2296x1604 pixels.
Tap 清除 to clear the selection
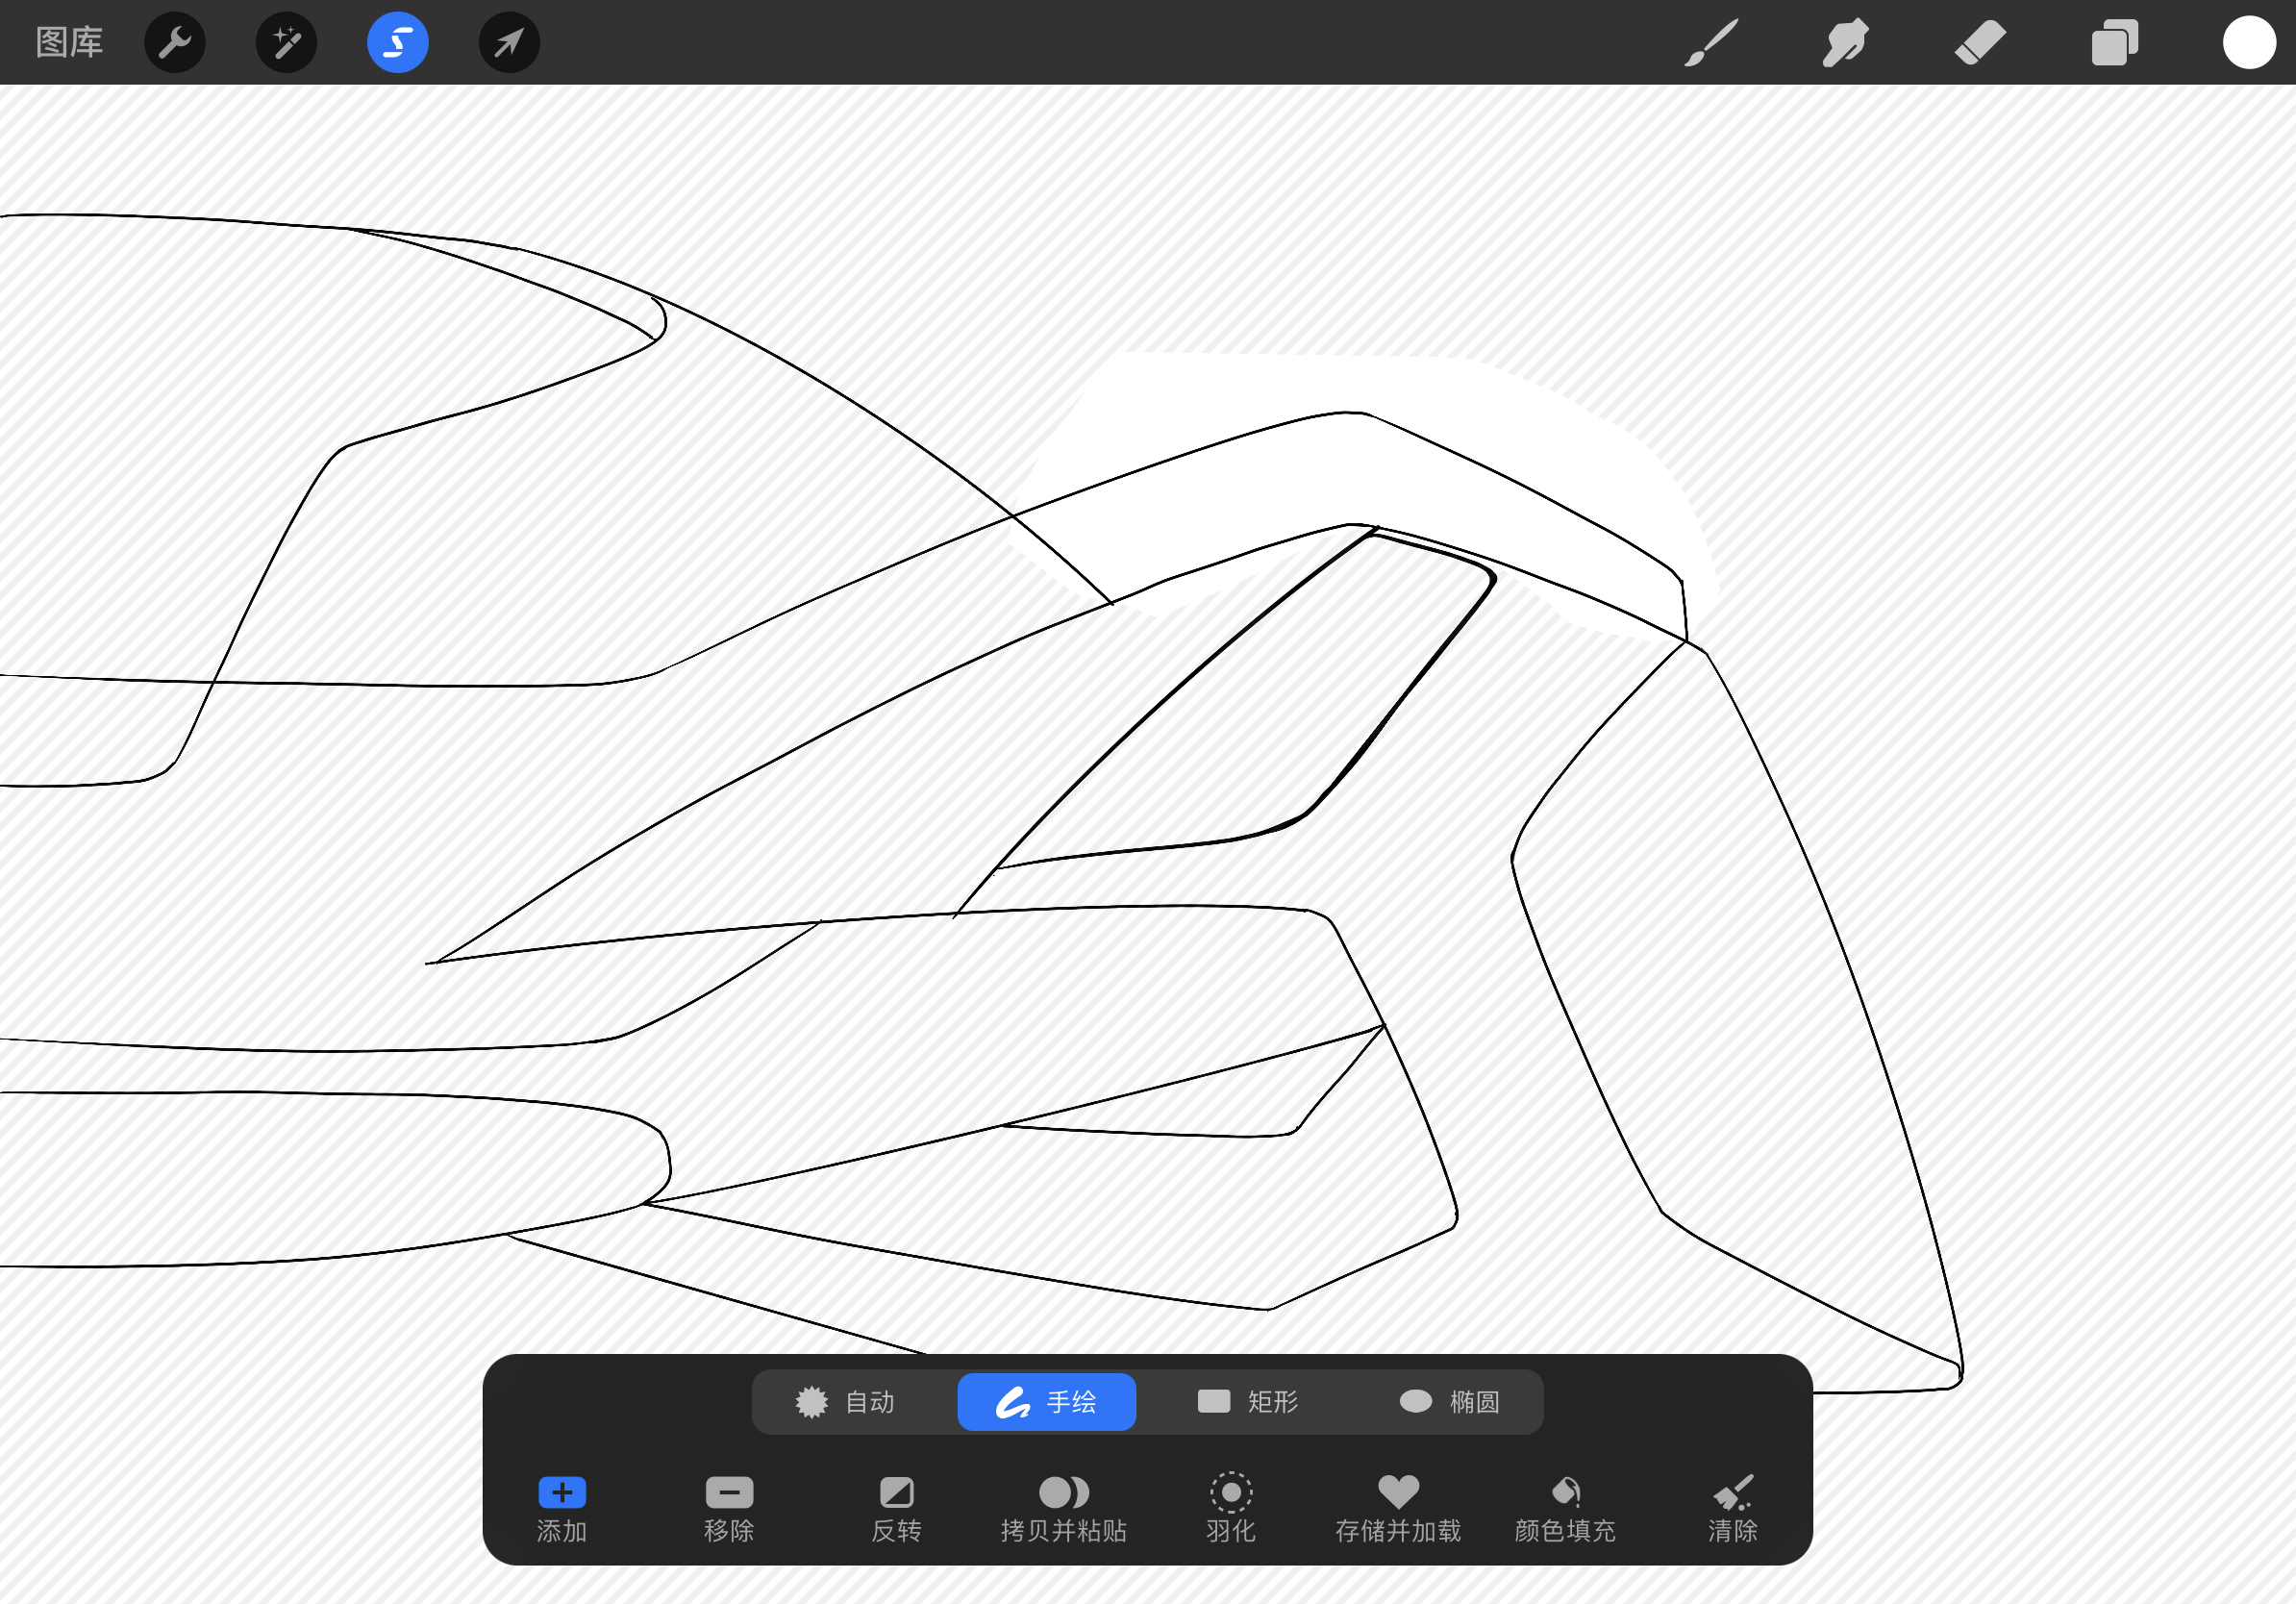click(x=1732, y=1508)
